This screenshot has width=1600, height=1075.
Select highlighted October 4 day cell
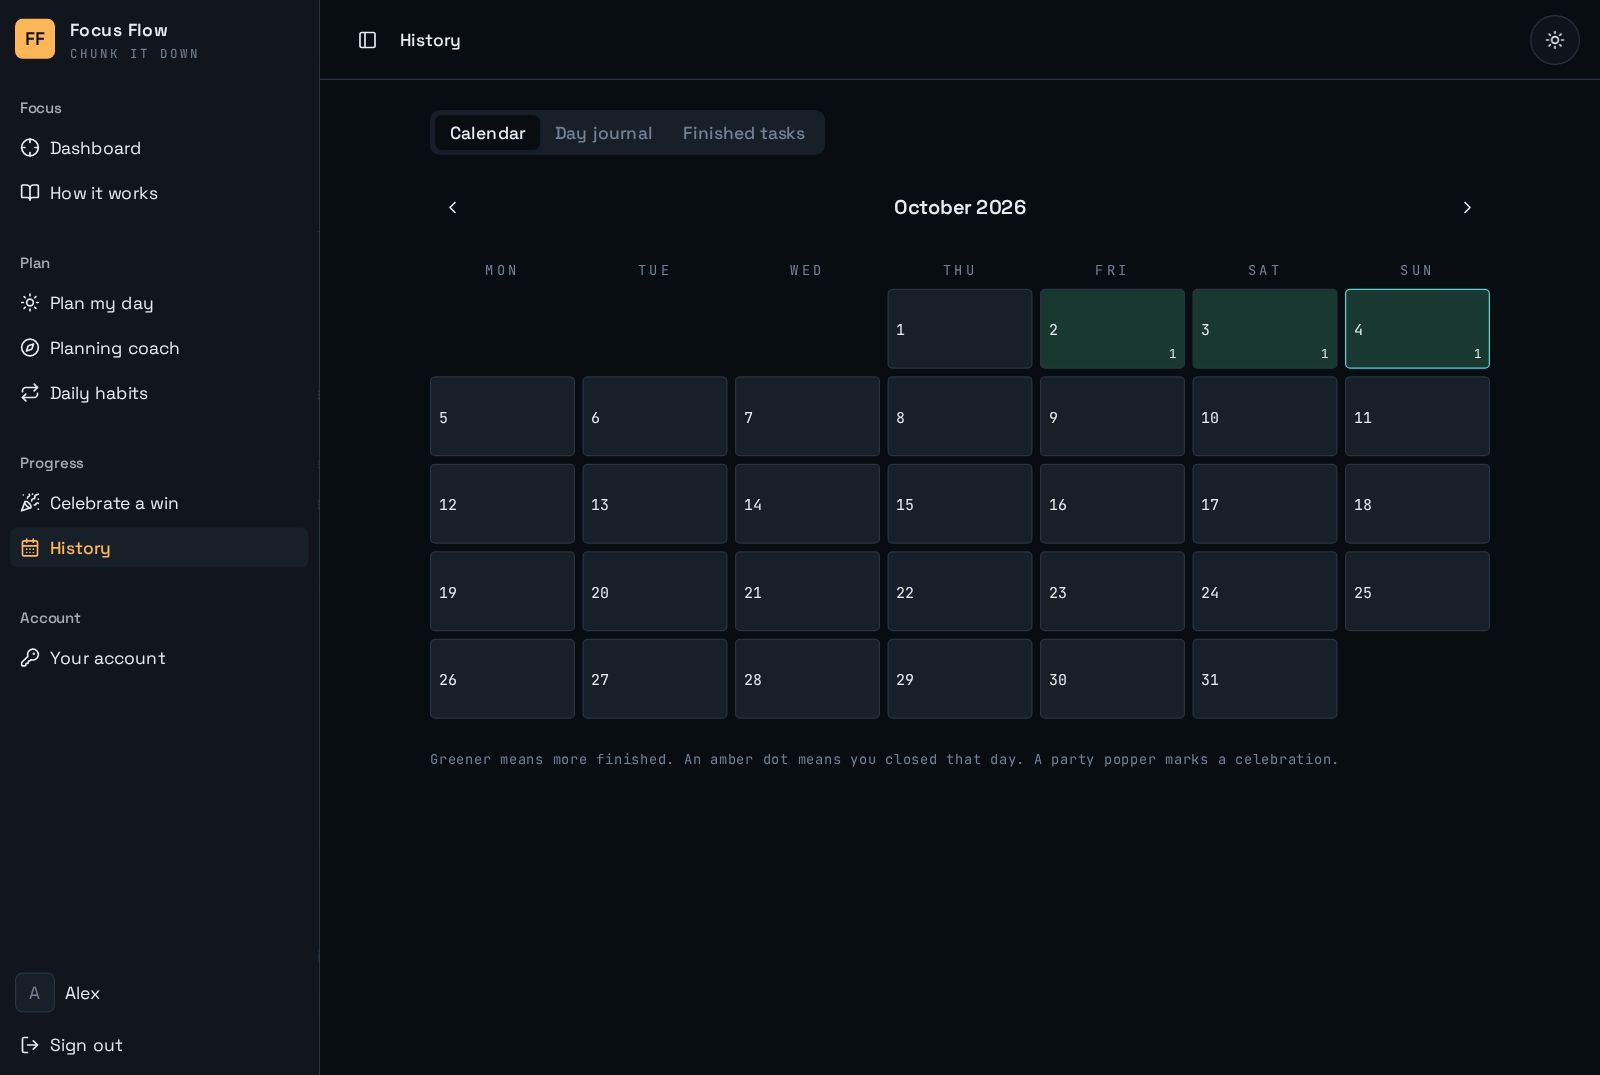coord(1417,329)
